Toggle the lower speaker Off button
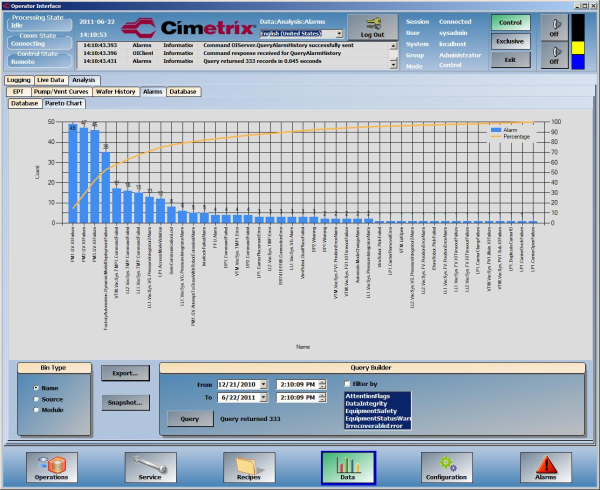The width and height of the screenshot is (600, 490). [554, 55]
